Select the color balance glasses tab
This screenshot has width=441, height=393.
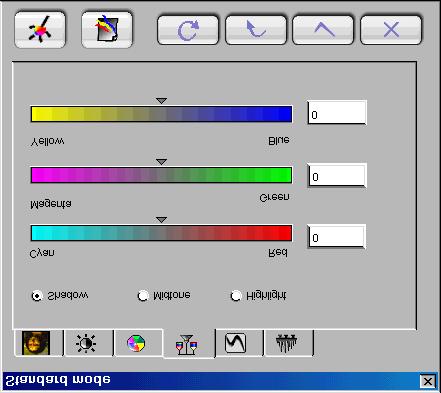[189, 344]
